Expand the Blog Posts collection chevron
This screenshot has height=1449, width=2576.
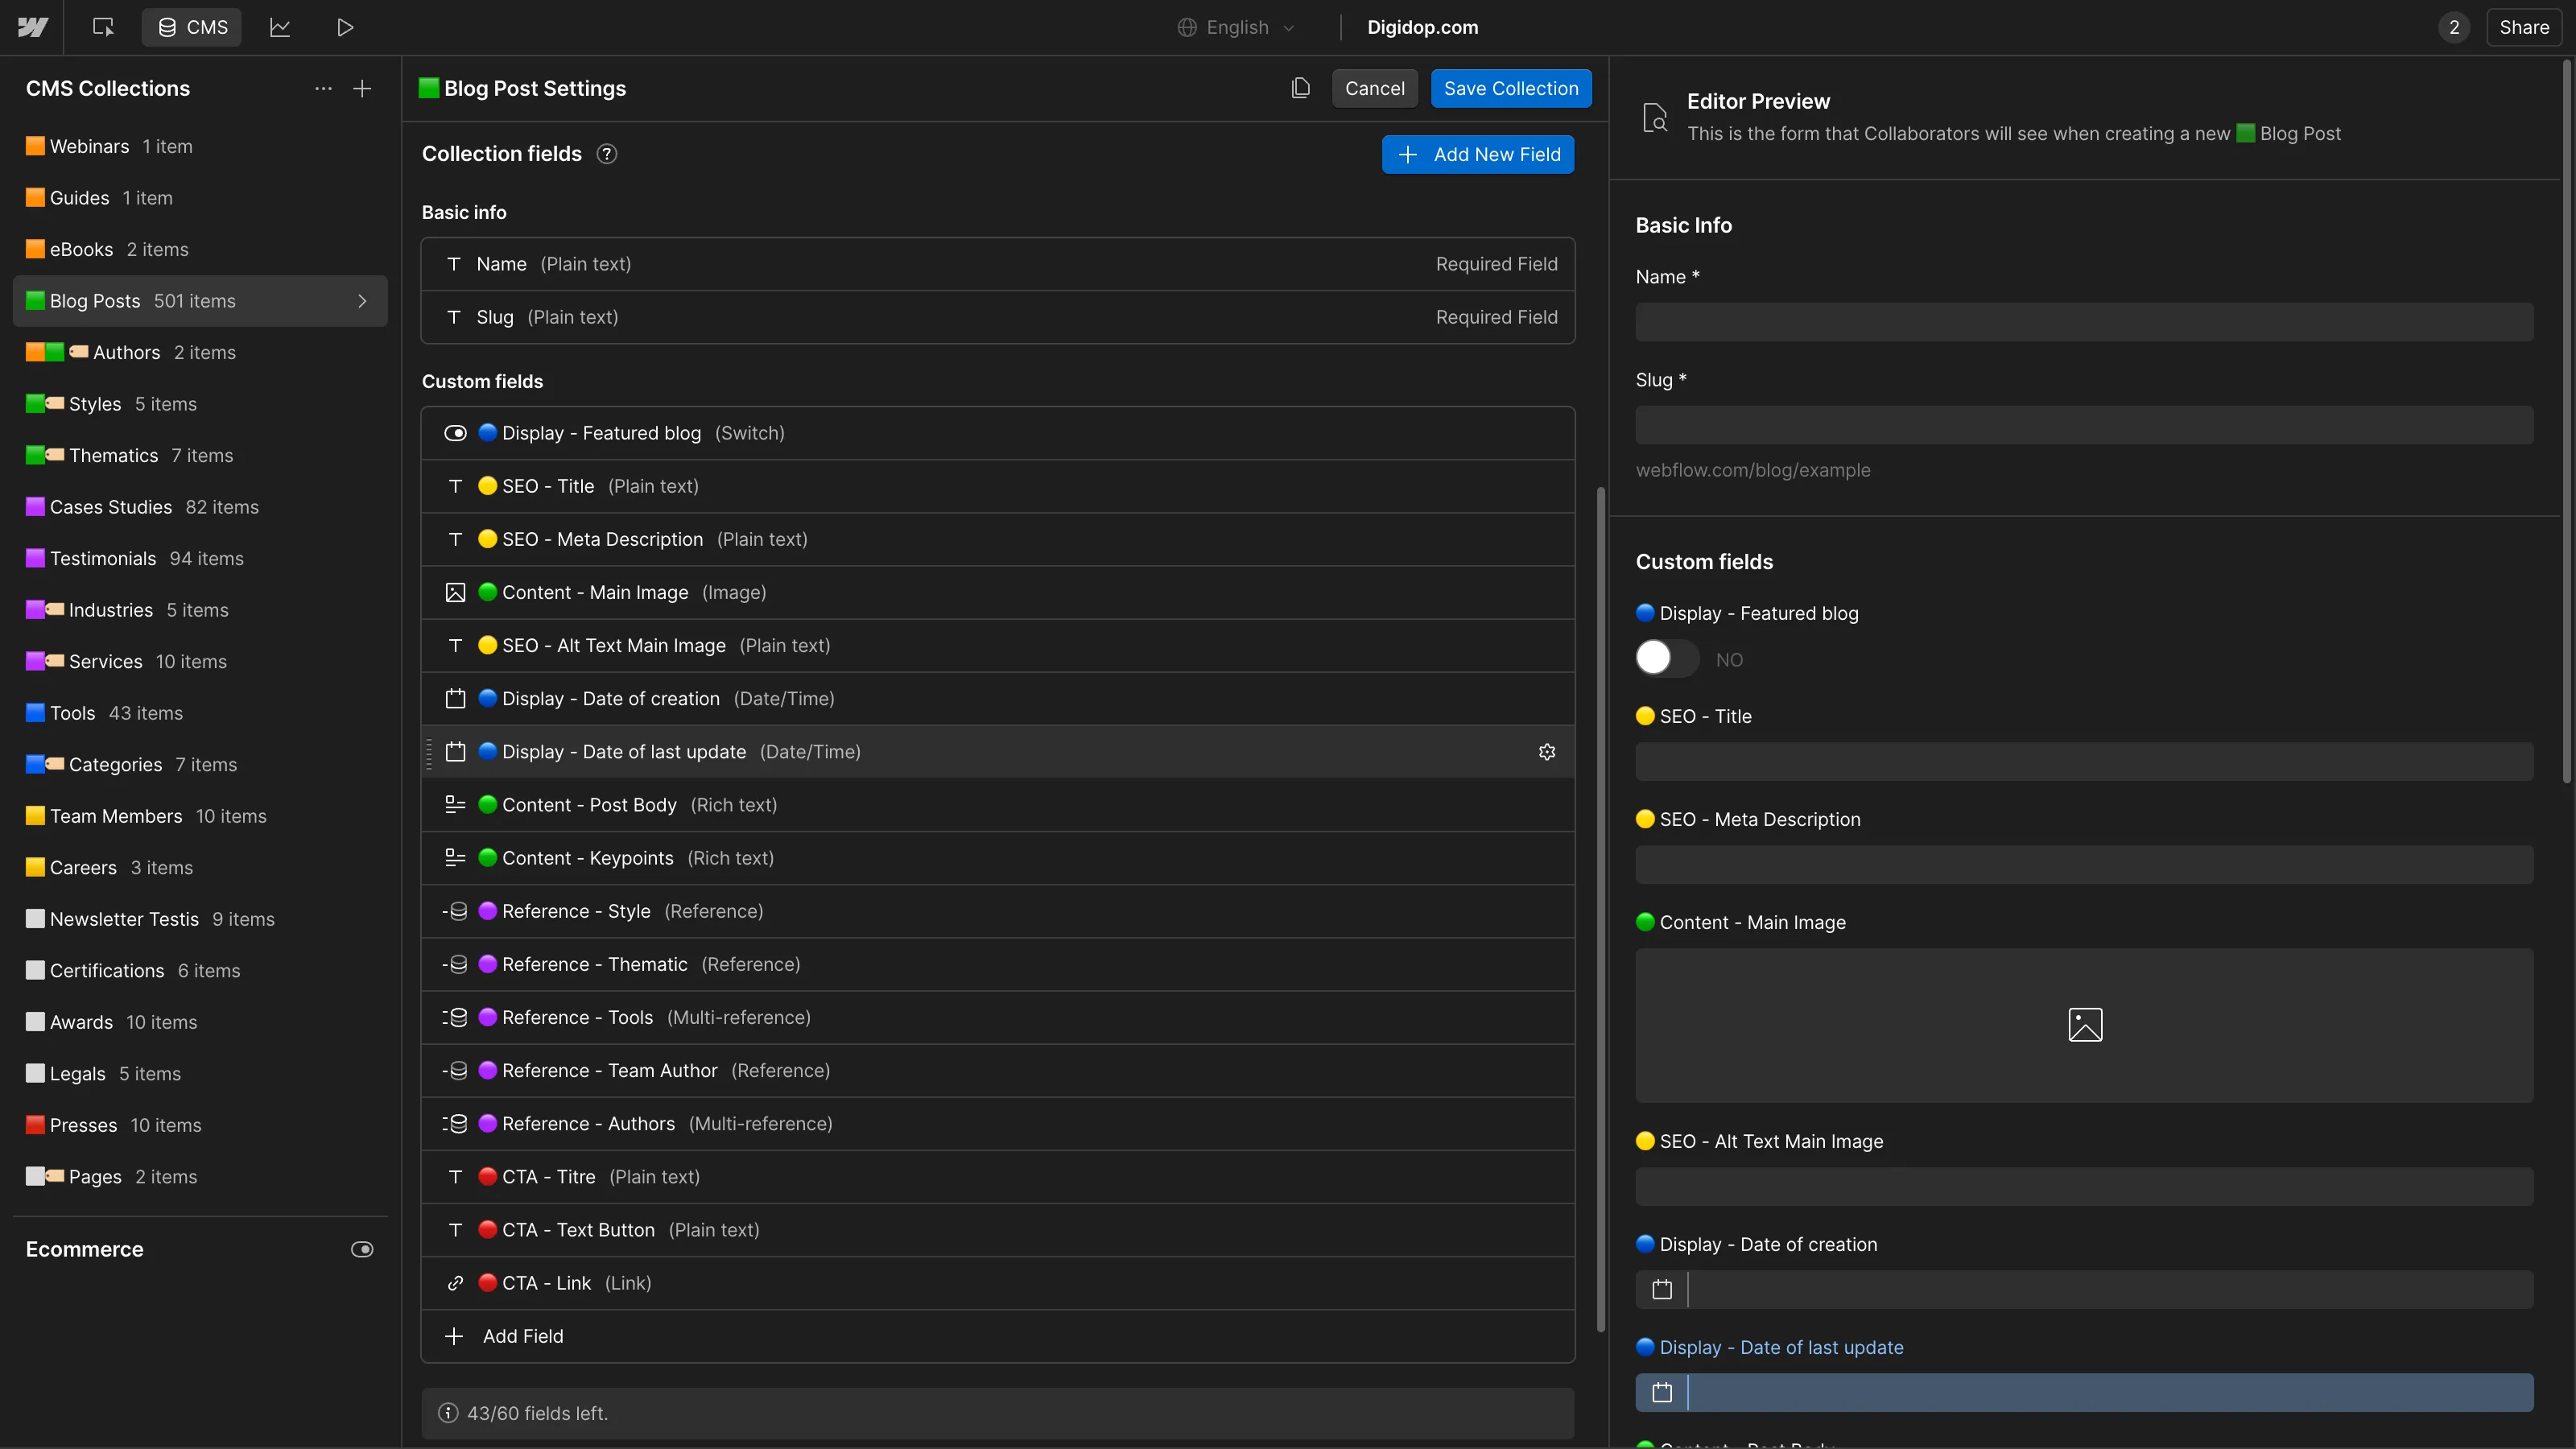click(362, 301)
